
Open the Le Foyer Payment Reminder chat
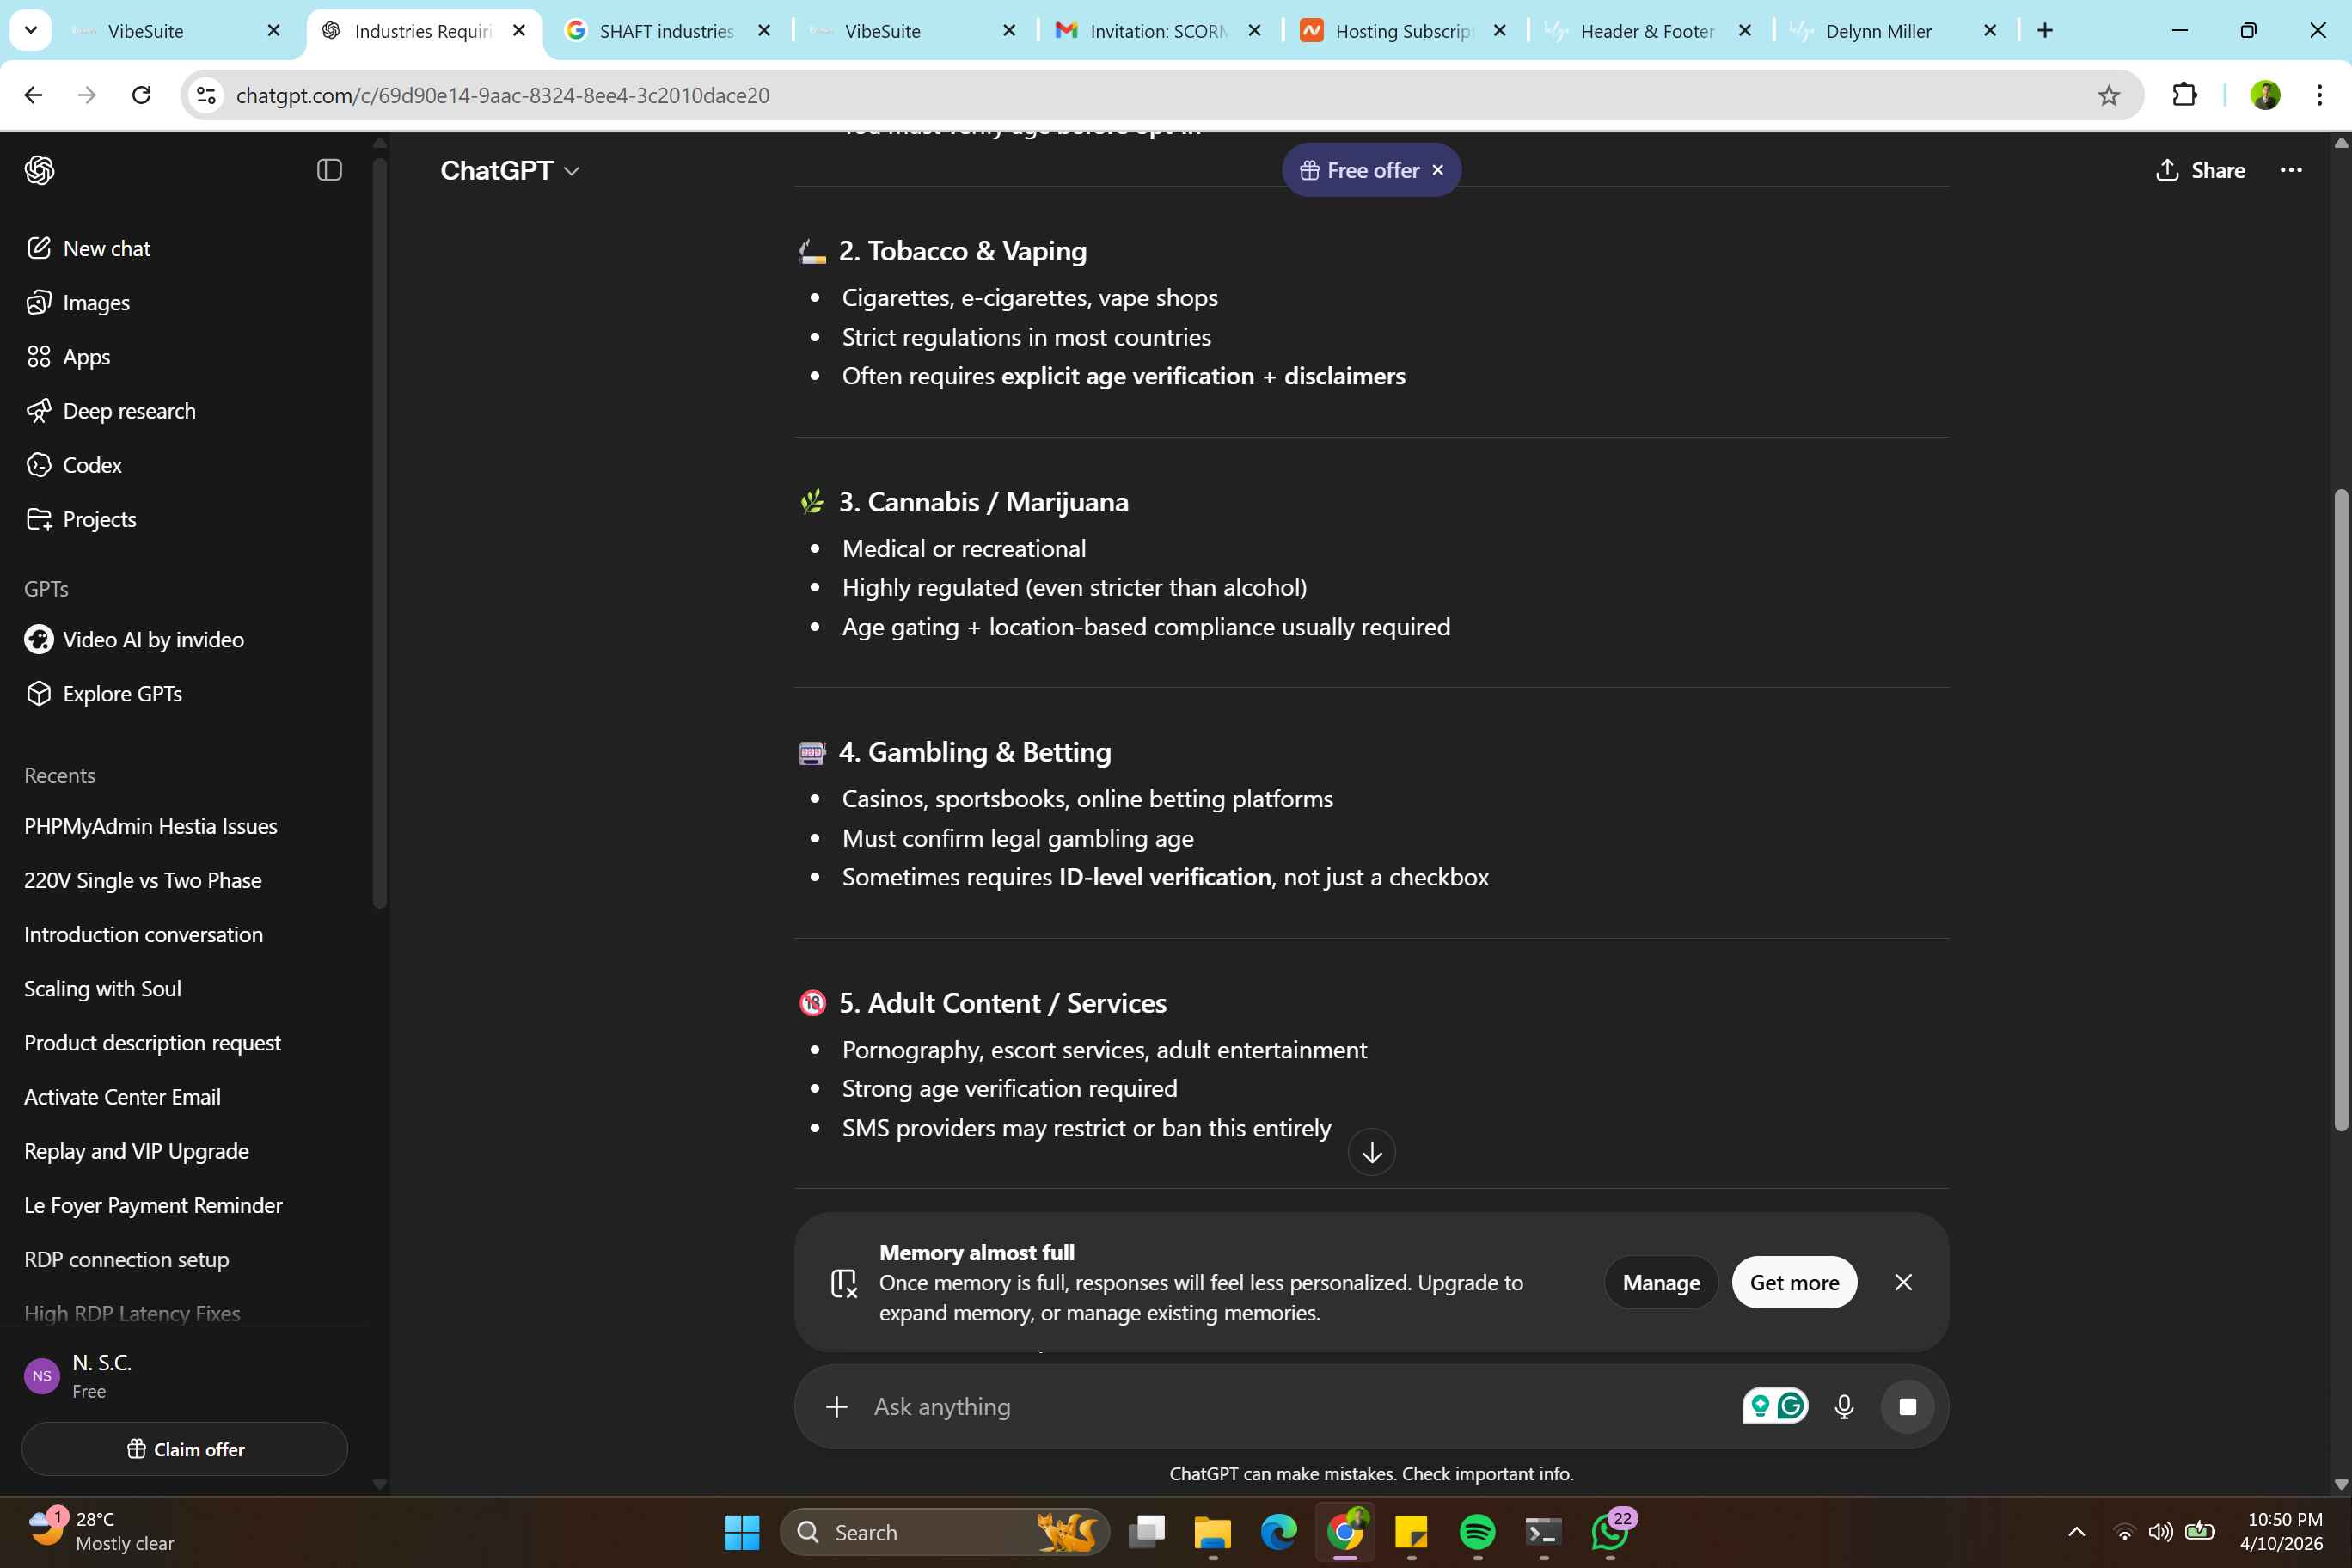[154, 1204]
